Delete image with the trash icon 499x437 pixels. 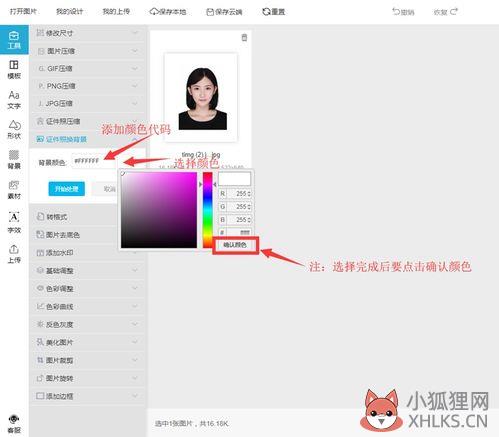point(244,38)
